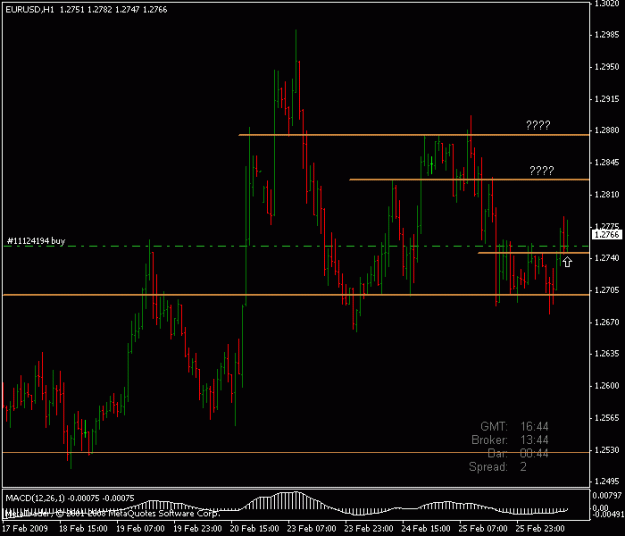Viewport: 625px width, 536px height.
Task: Click the upper ???? text label
Action: click(x=538, y=125)
